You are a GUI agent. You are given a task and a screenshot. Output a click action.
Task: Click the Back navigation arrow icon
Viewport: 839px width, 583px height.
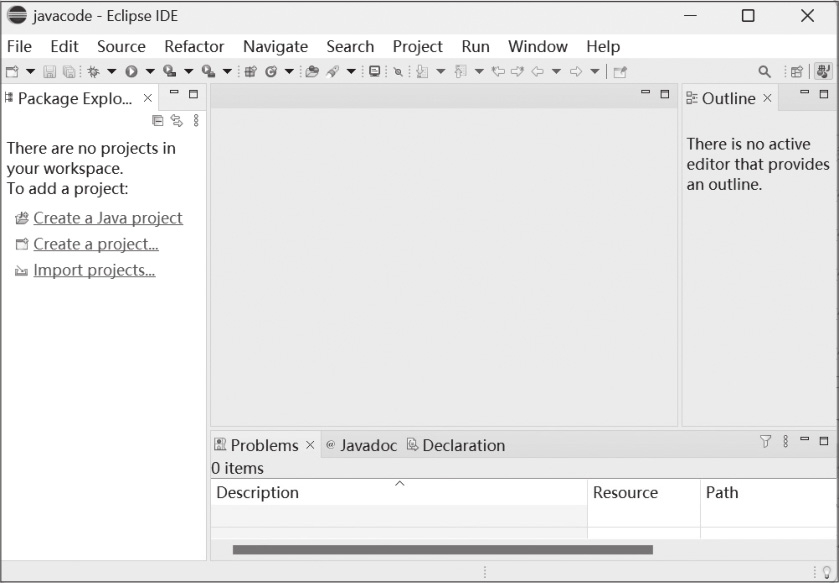pyautogui.click(x=537, y=71)
